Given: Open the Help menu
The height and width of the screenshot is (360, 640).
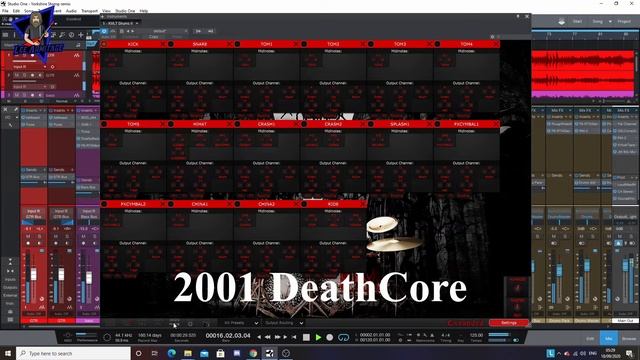Looking at the screenshot, I should point(144,11).
